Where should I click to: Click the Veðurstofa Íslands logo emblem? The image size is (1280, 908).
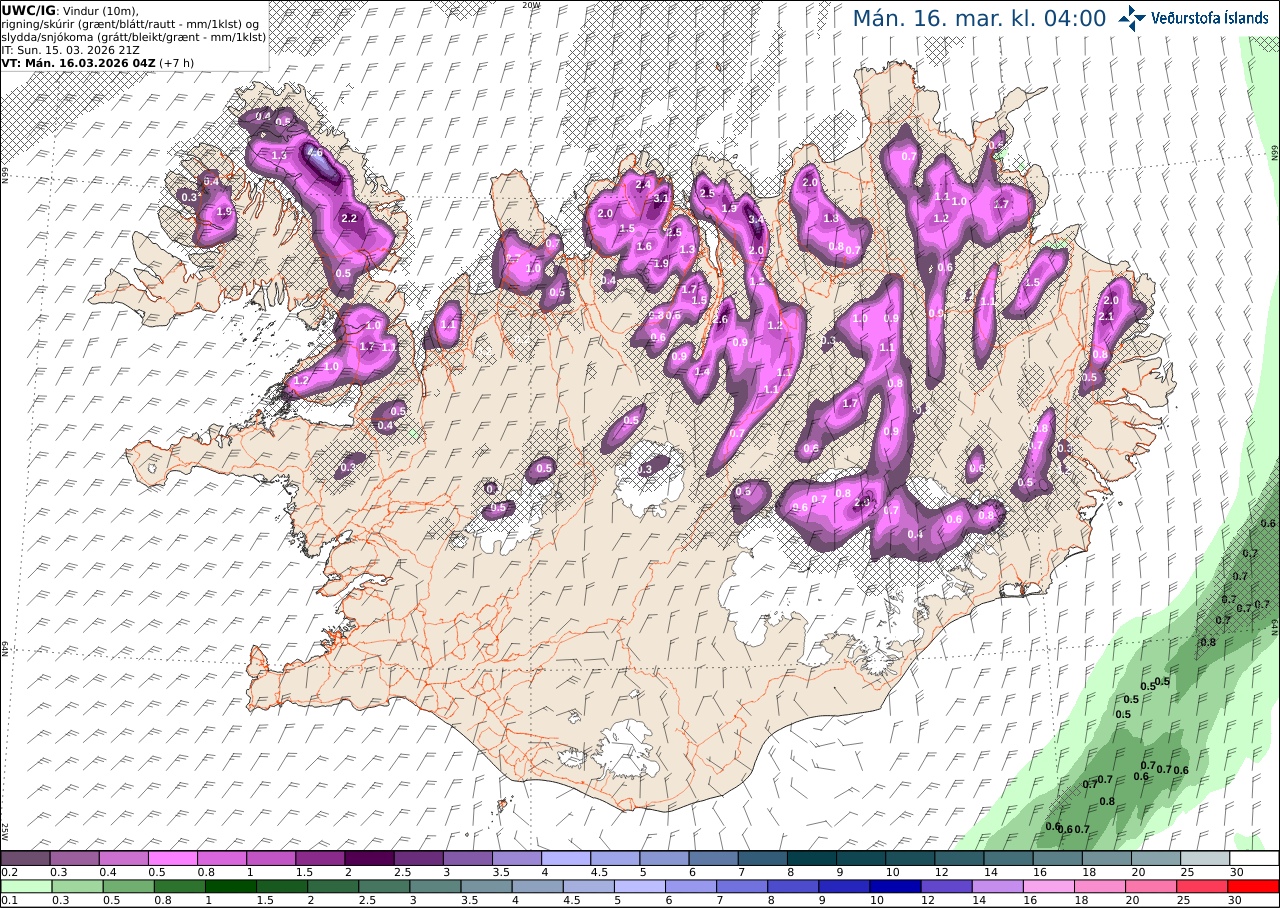coord(1131,18)
